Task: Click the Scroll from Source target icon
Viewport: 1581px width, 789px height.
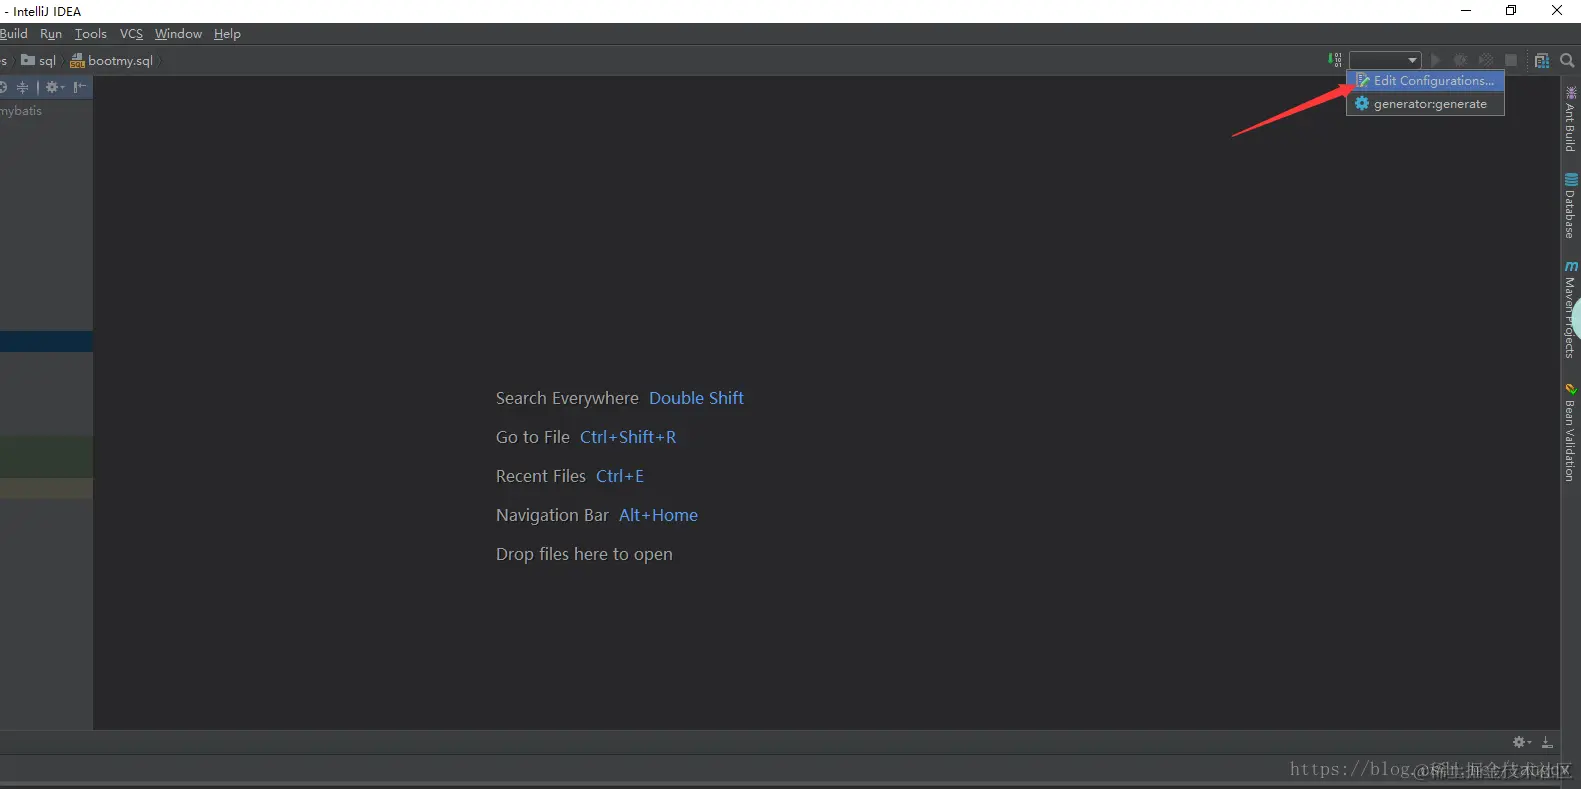Action: click(x=3, y=87)
